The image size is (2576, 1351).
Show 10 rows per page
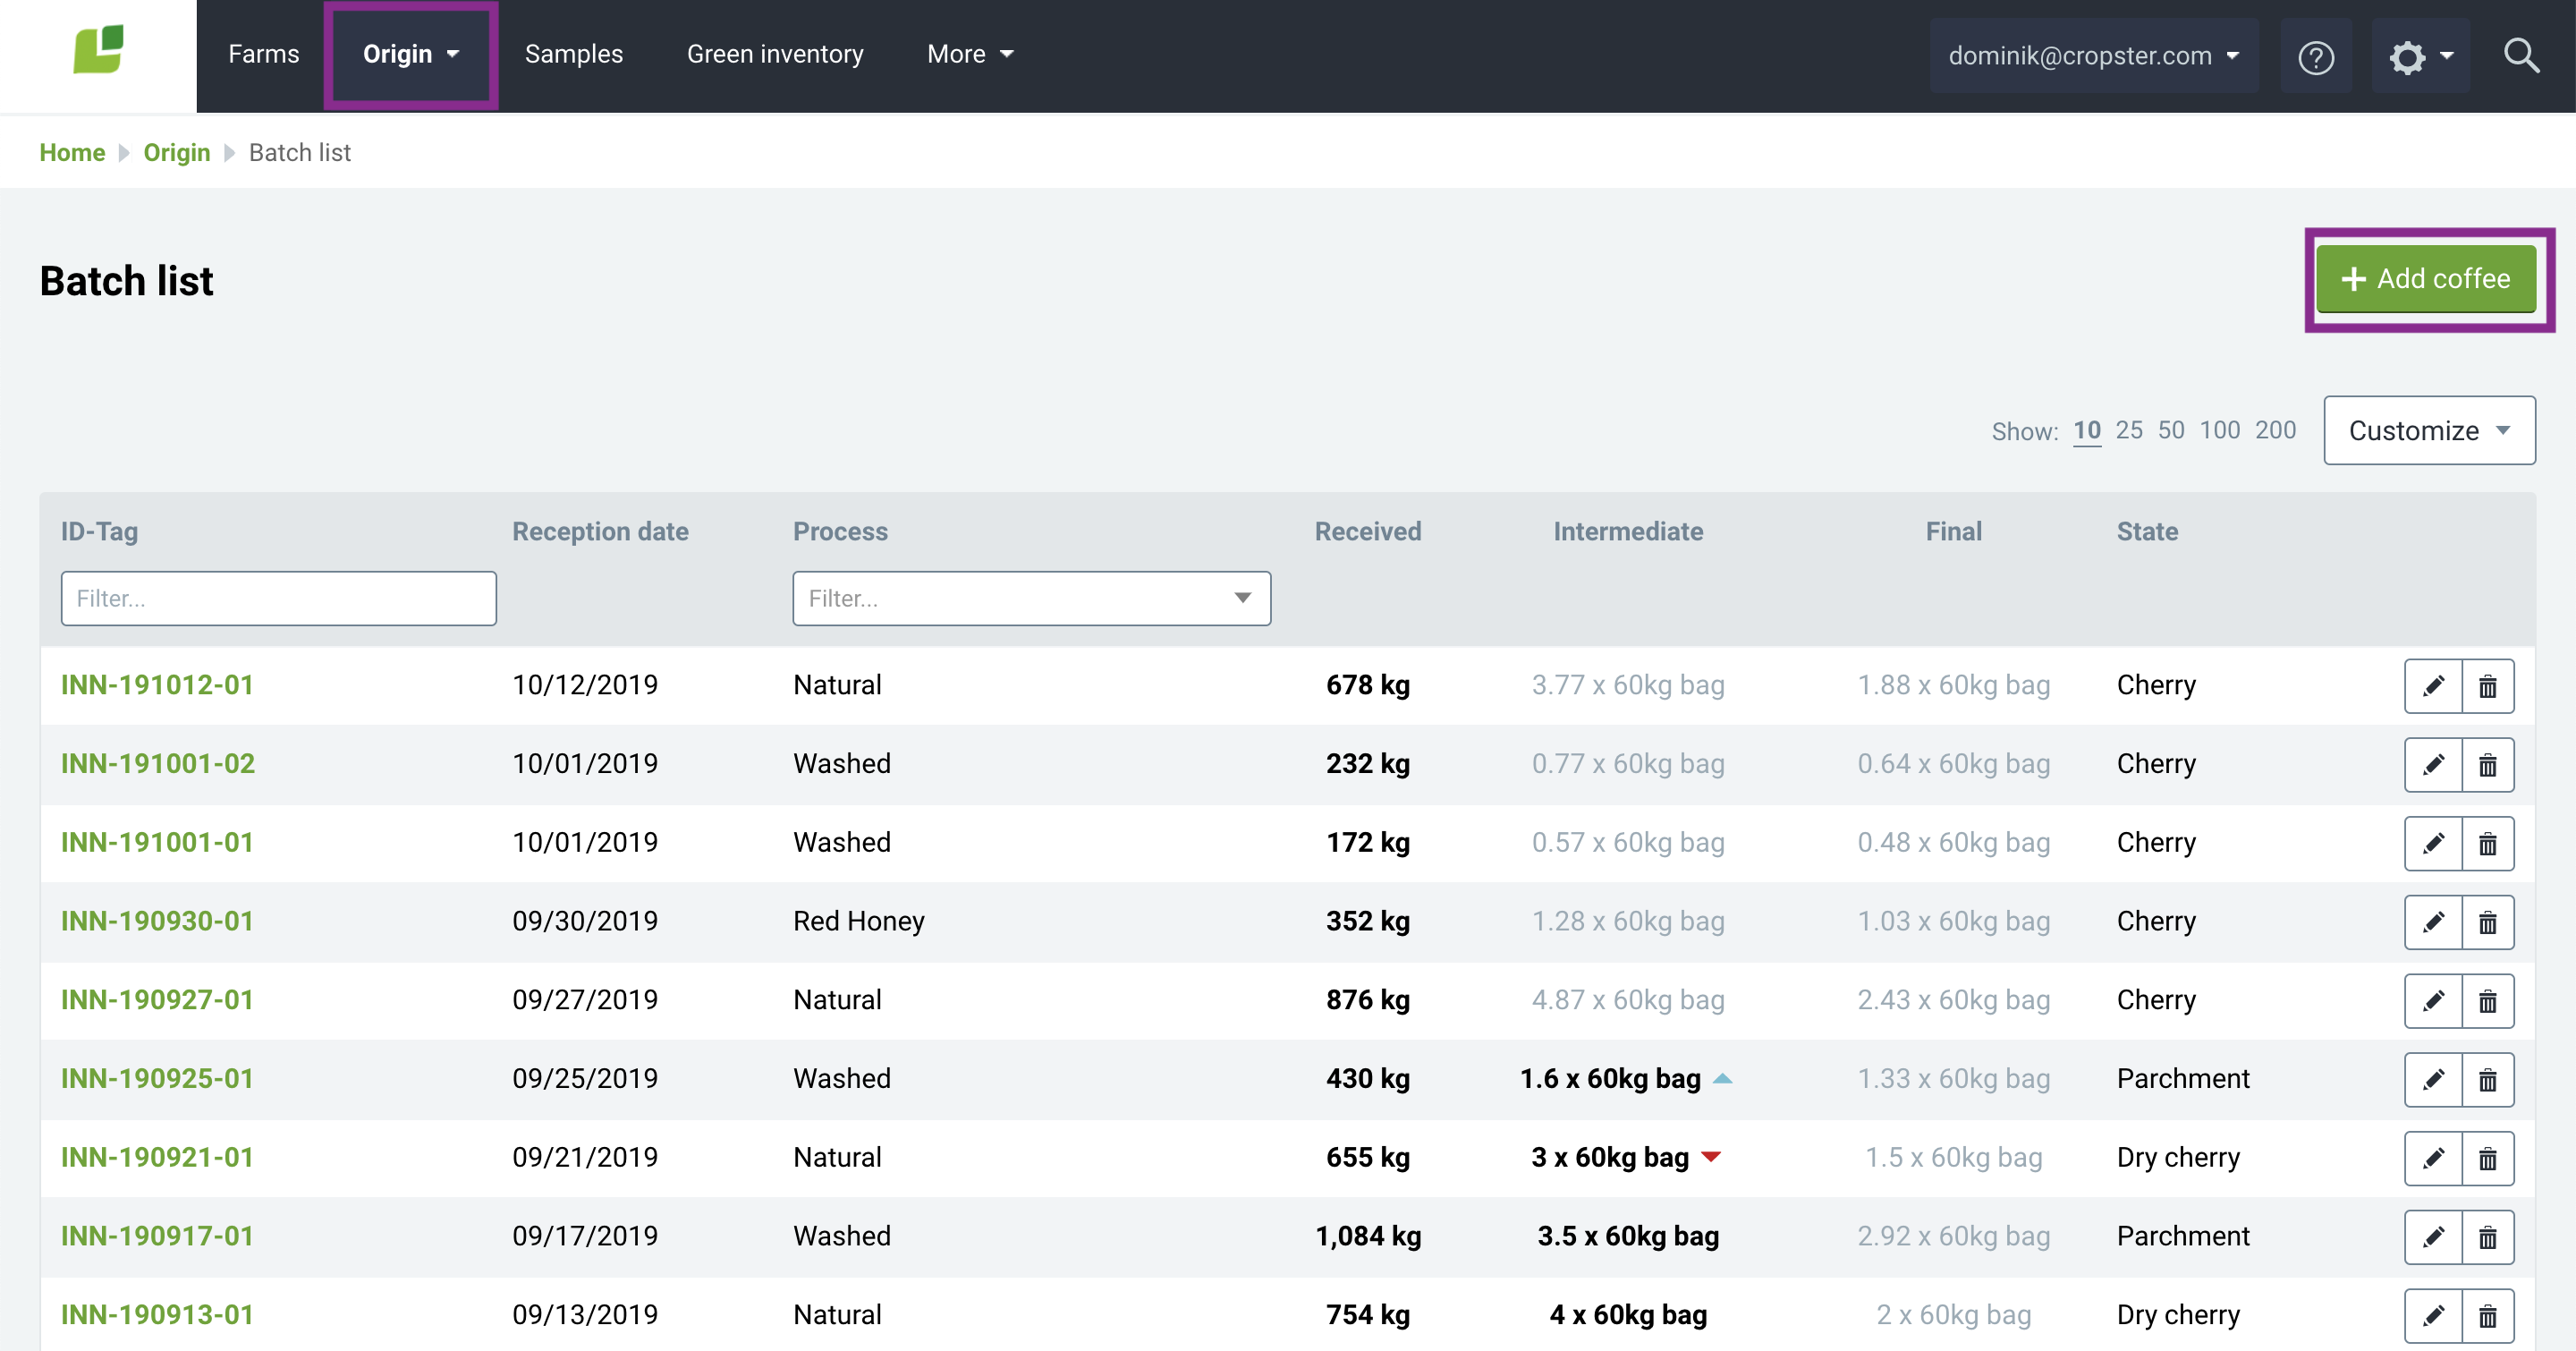(x=2087, y=431)
